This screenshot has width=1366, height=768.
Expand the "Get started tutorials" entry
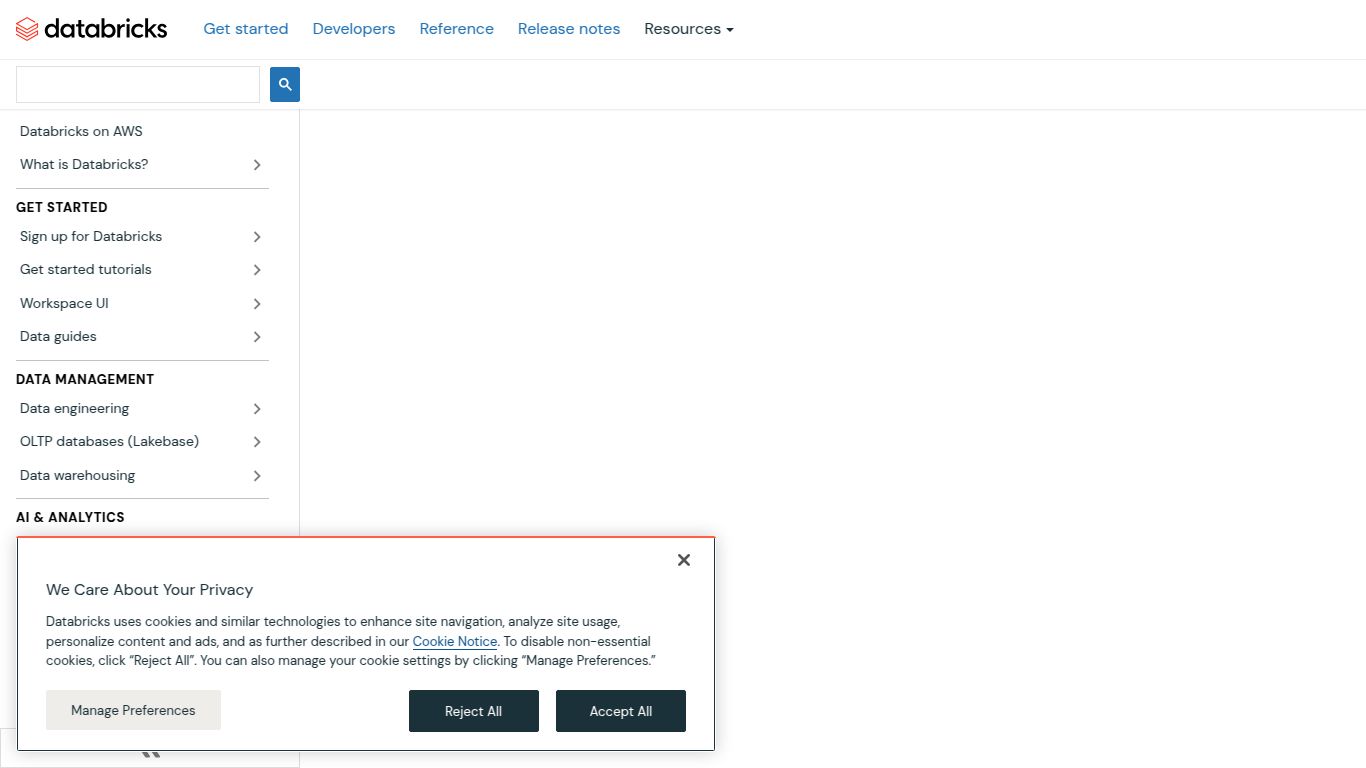tap(257, 270)
